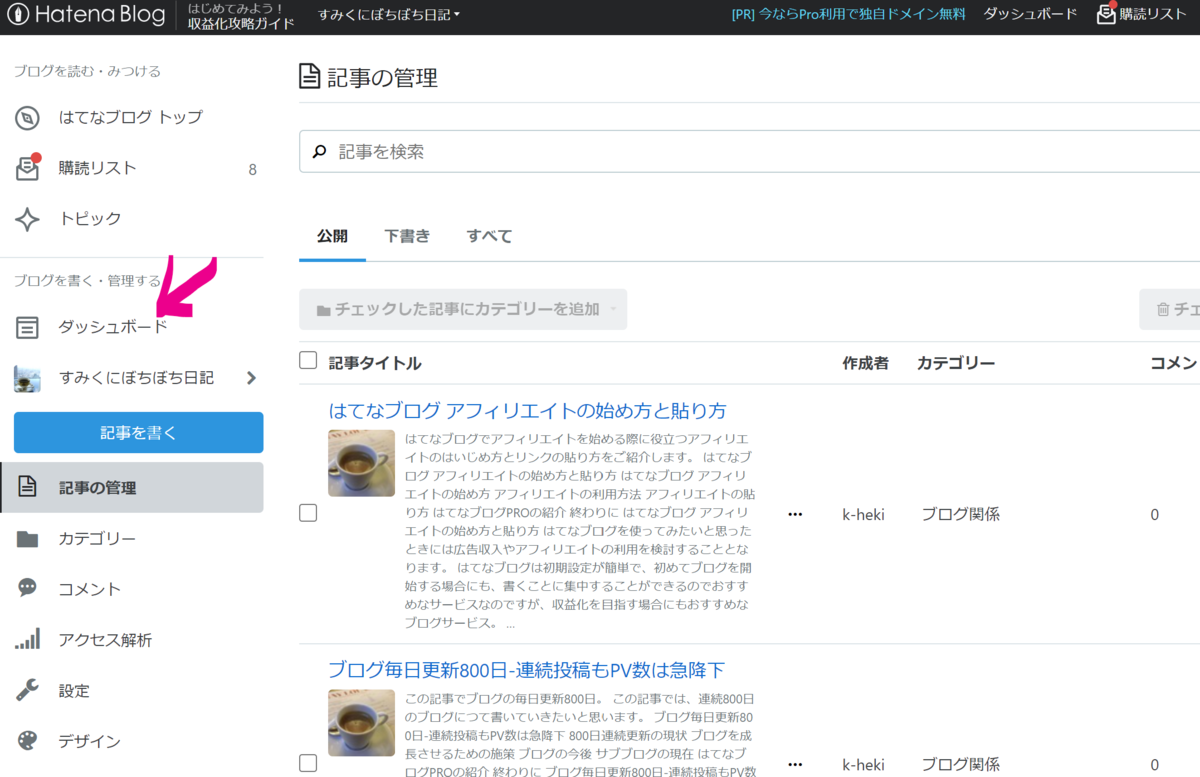Screen dimensions: 1200x777
Task: Click ブログ関係 category in 毎日更新800日 row
Action: [960, 765]
